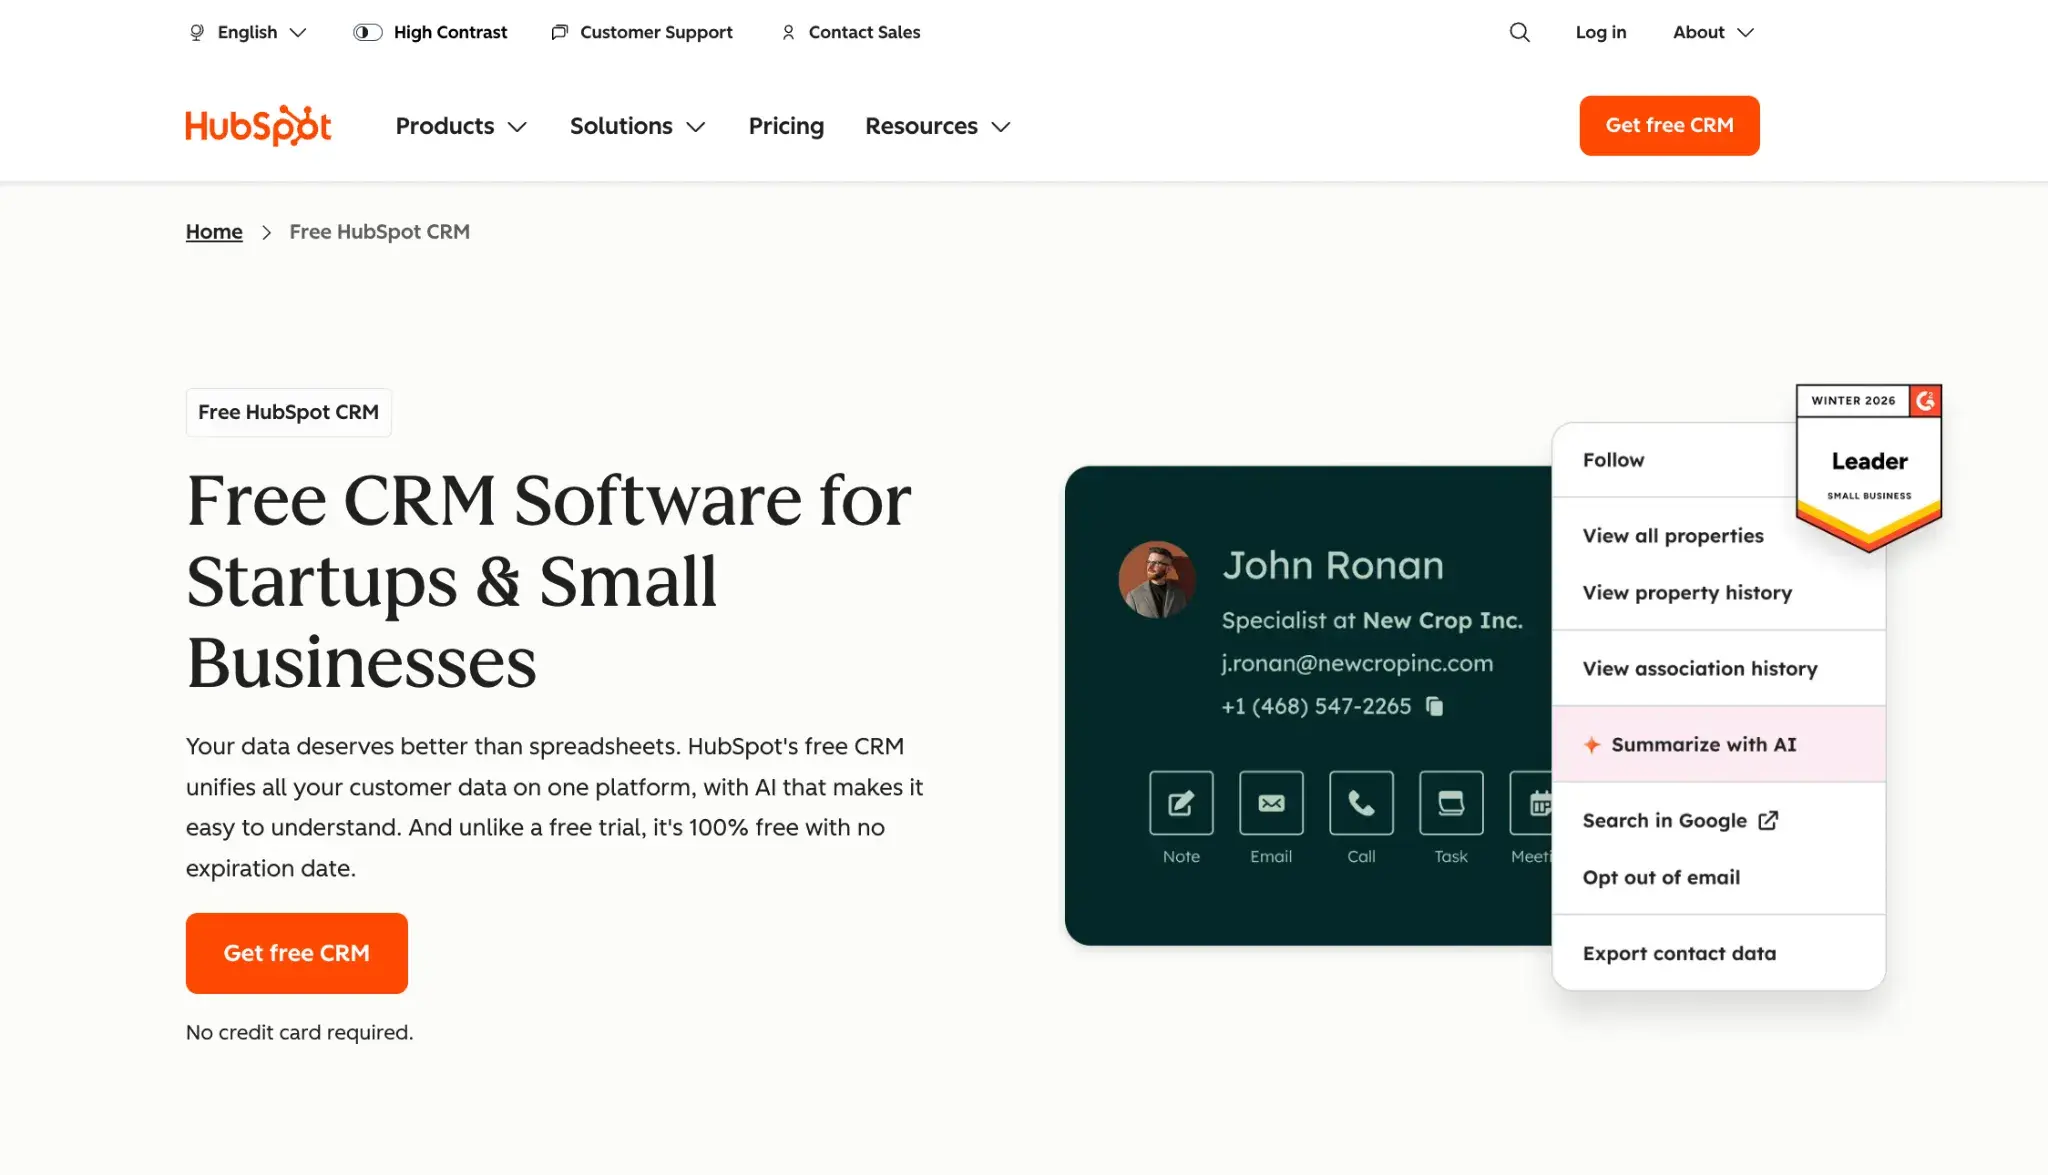This screenshot has width=2048, height=1175.
Task: Click the G2 Leader Winter 2026 badge
Action: coord(1868,467)
